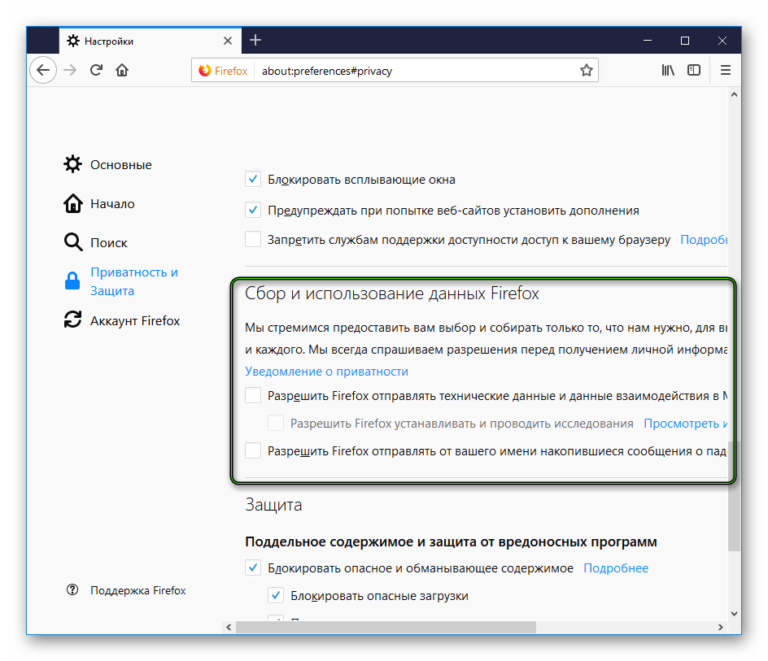
Task: Uncheck Блокировать опасное и обманывающее содержимое
Action: click(x=253, y=568)
